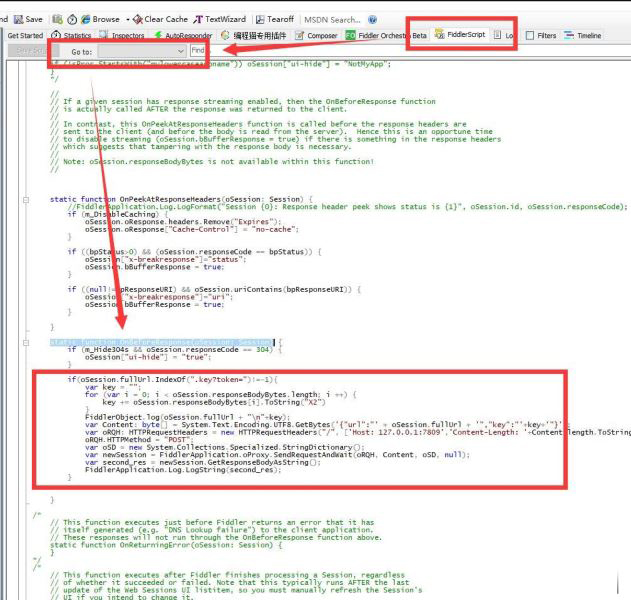Click the highlighted OnBeforeResponse function line
The width and height of the screenshot is (631, 600).
(x=162, y=342)
